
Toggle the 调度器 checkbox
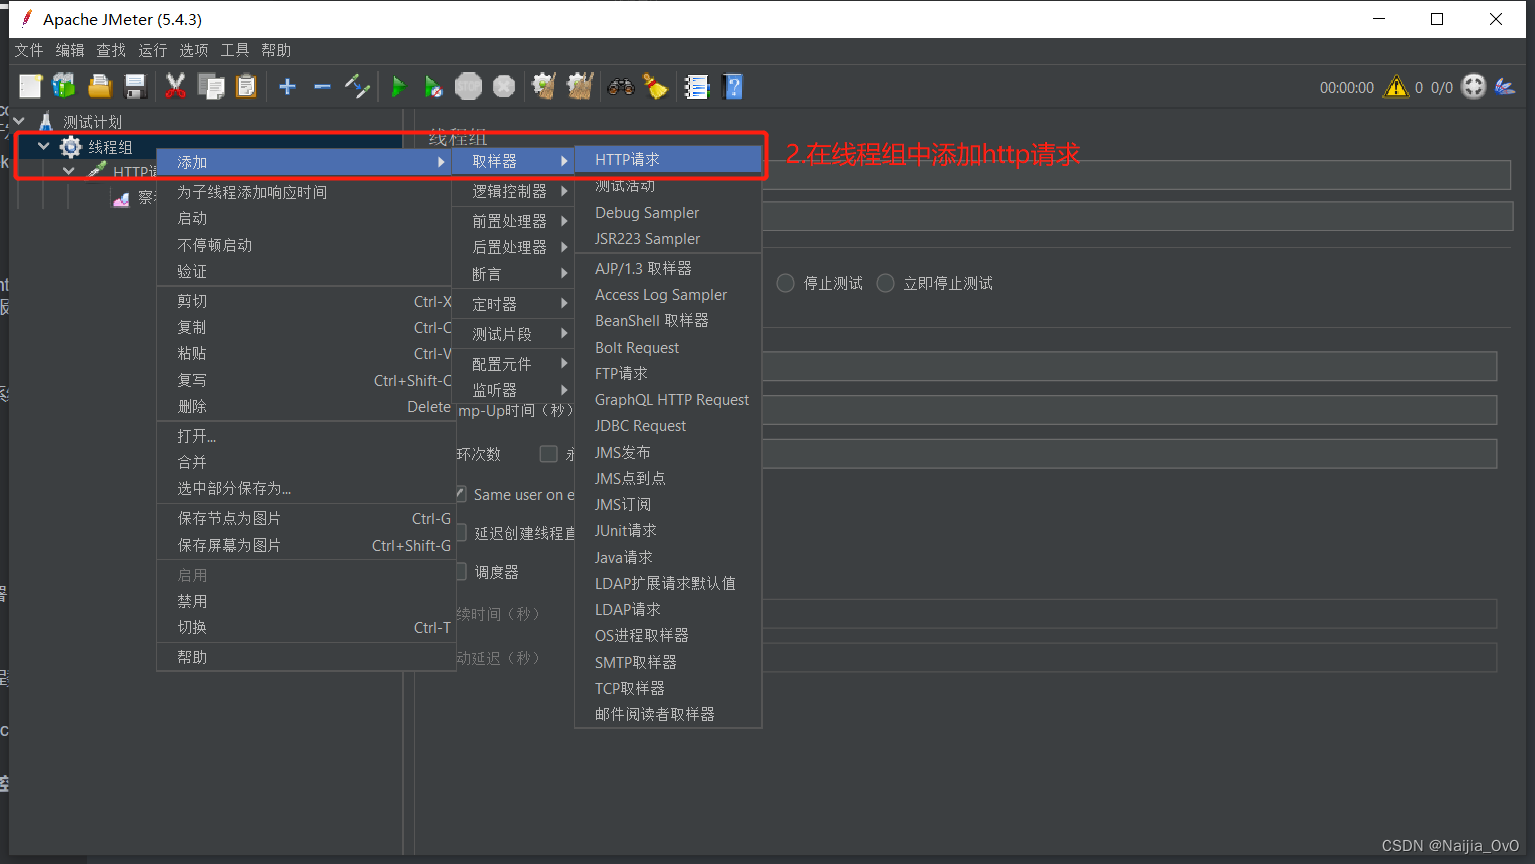point(461,572)
